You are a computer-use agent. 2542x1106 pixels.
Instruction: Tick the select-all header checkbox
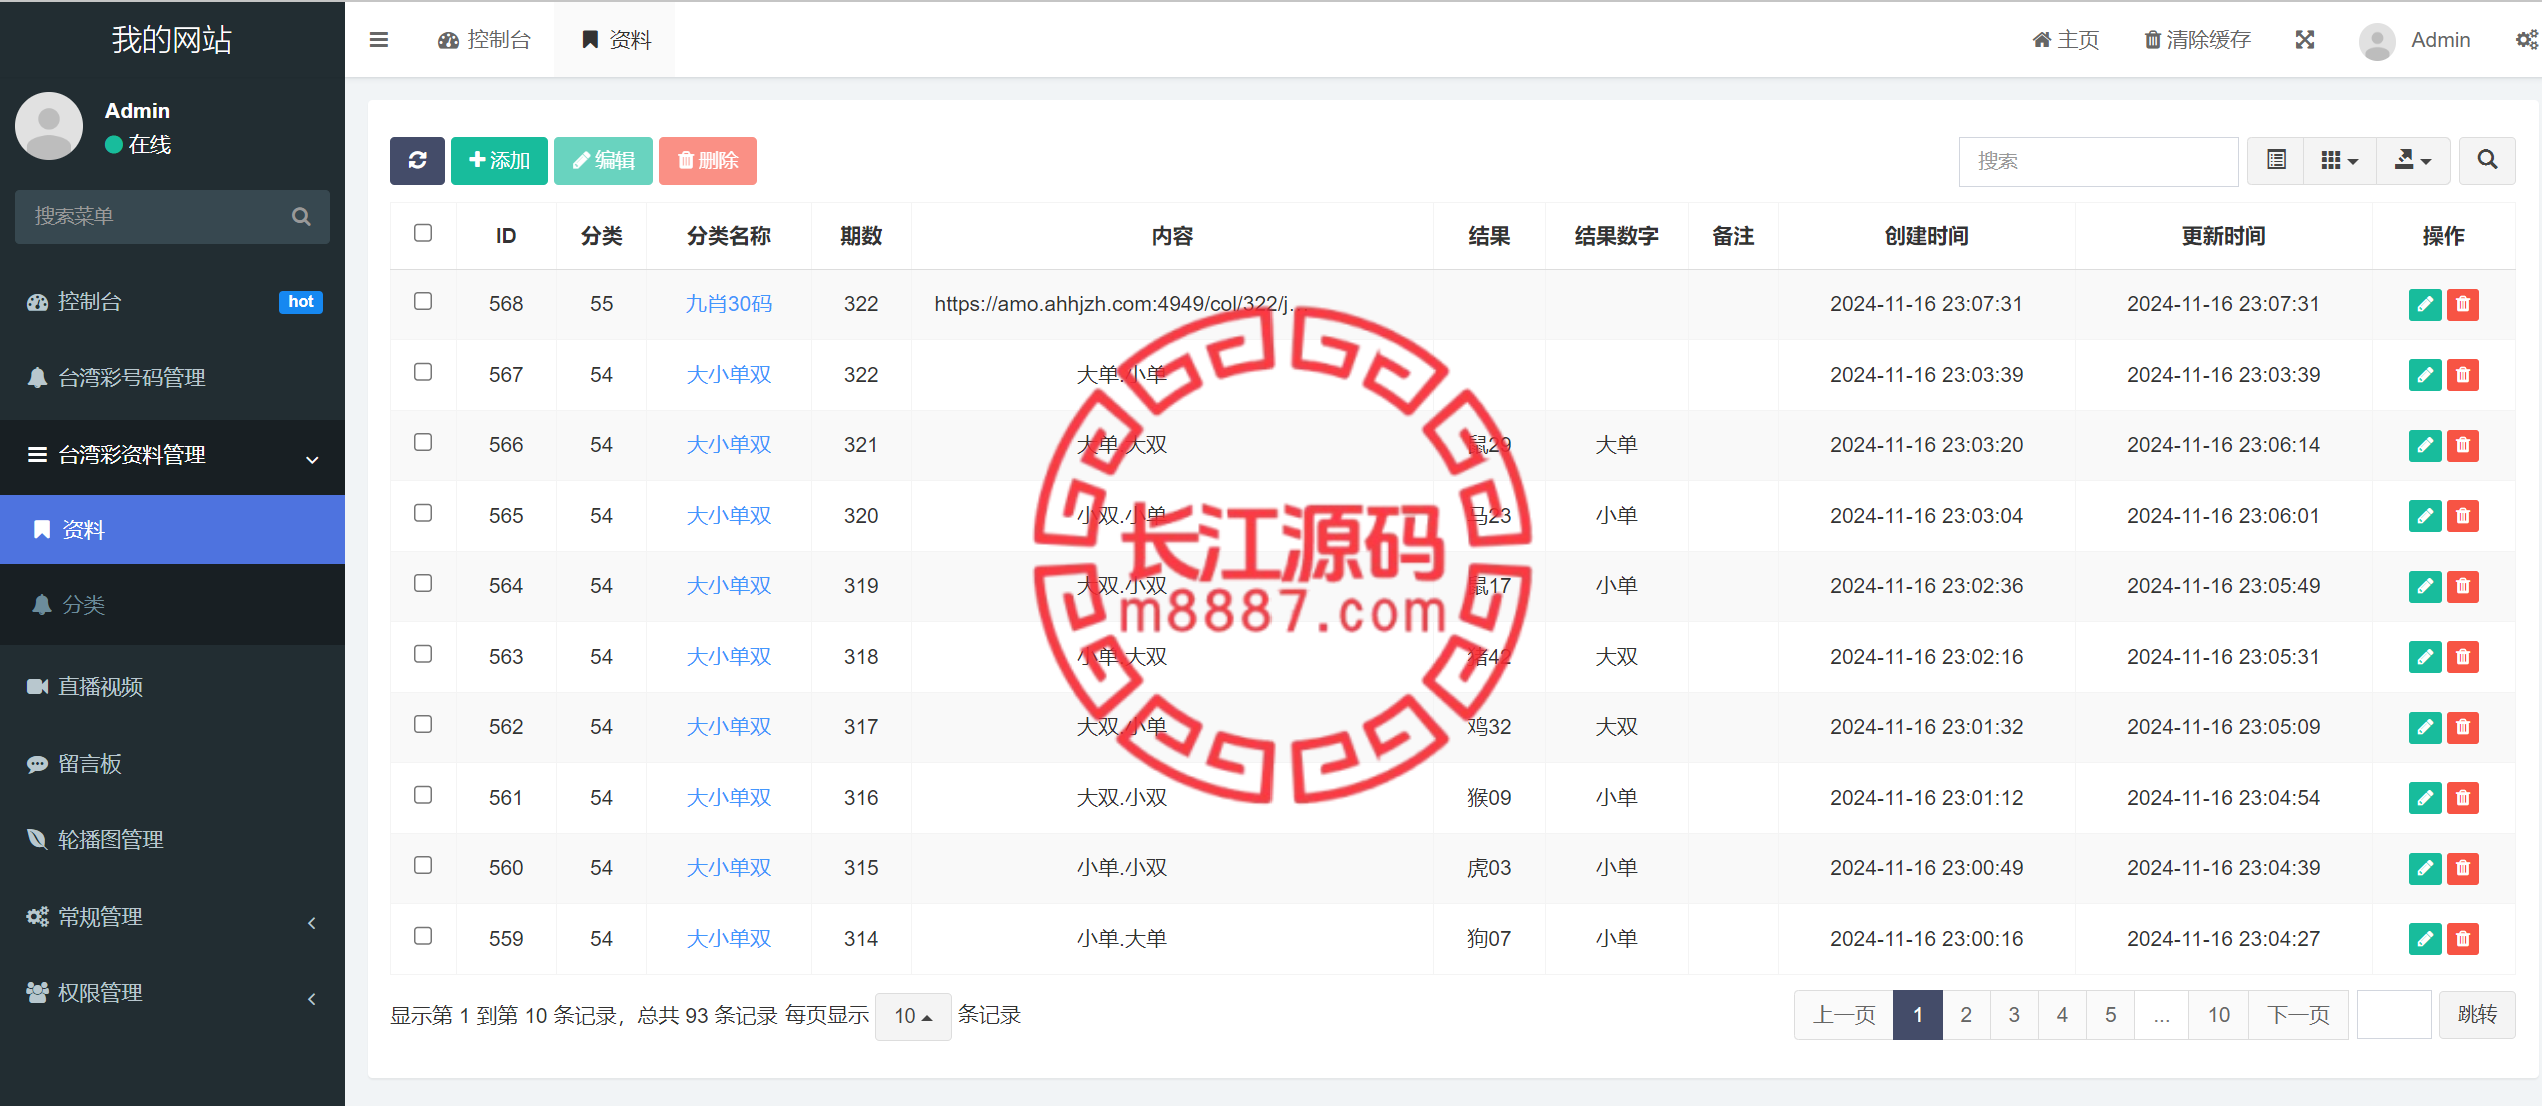tap(423, 233)
